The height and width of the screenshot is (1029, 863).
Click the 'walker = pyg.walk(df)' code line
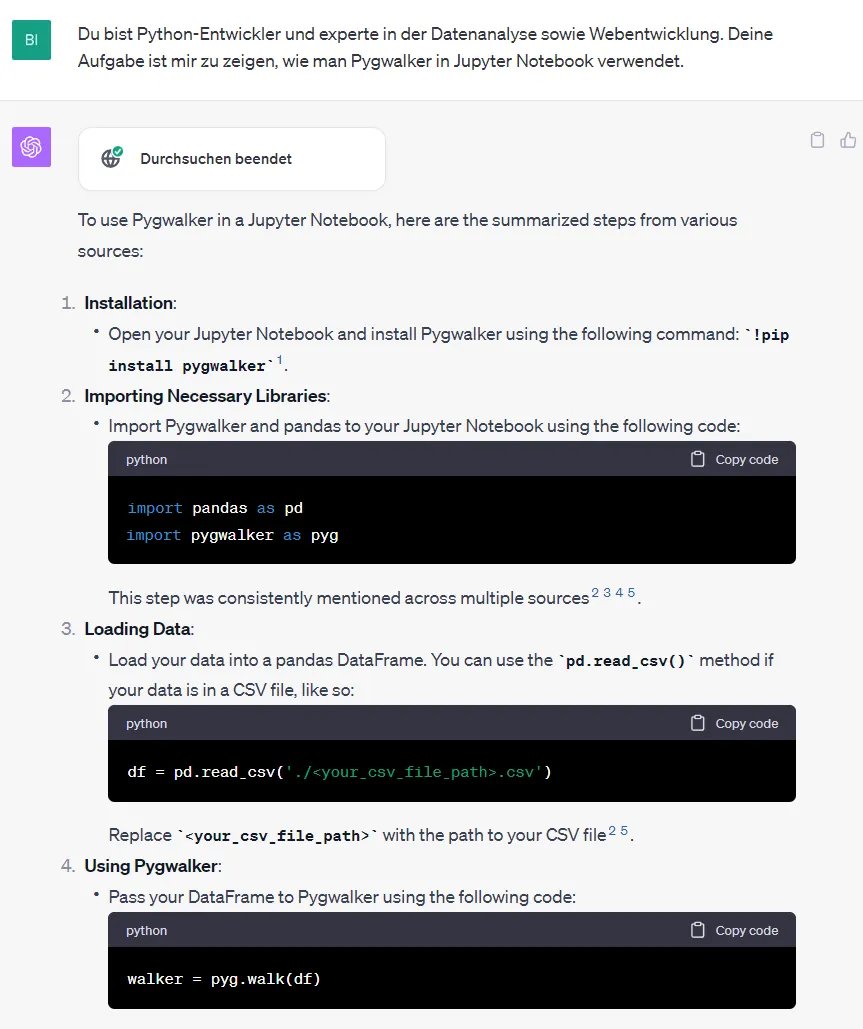(x=224, y=979)
